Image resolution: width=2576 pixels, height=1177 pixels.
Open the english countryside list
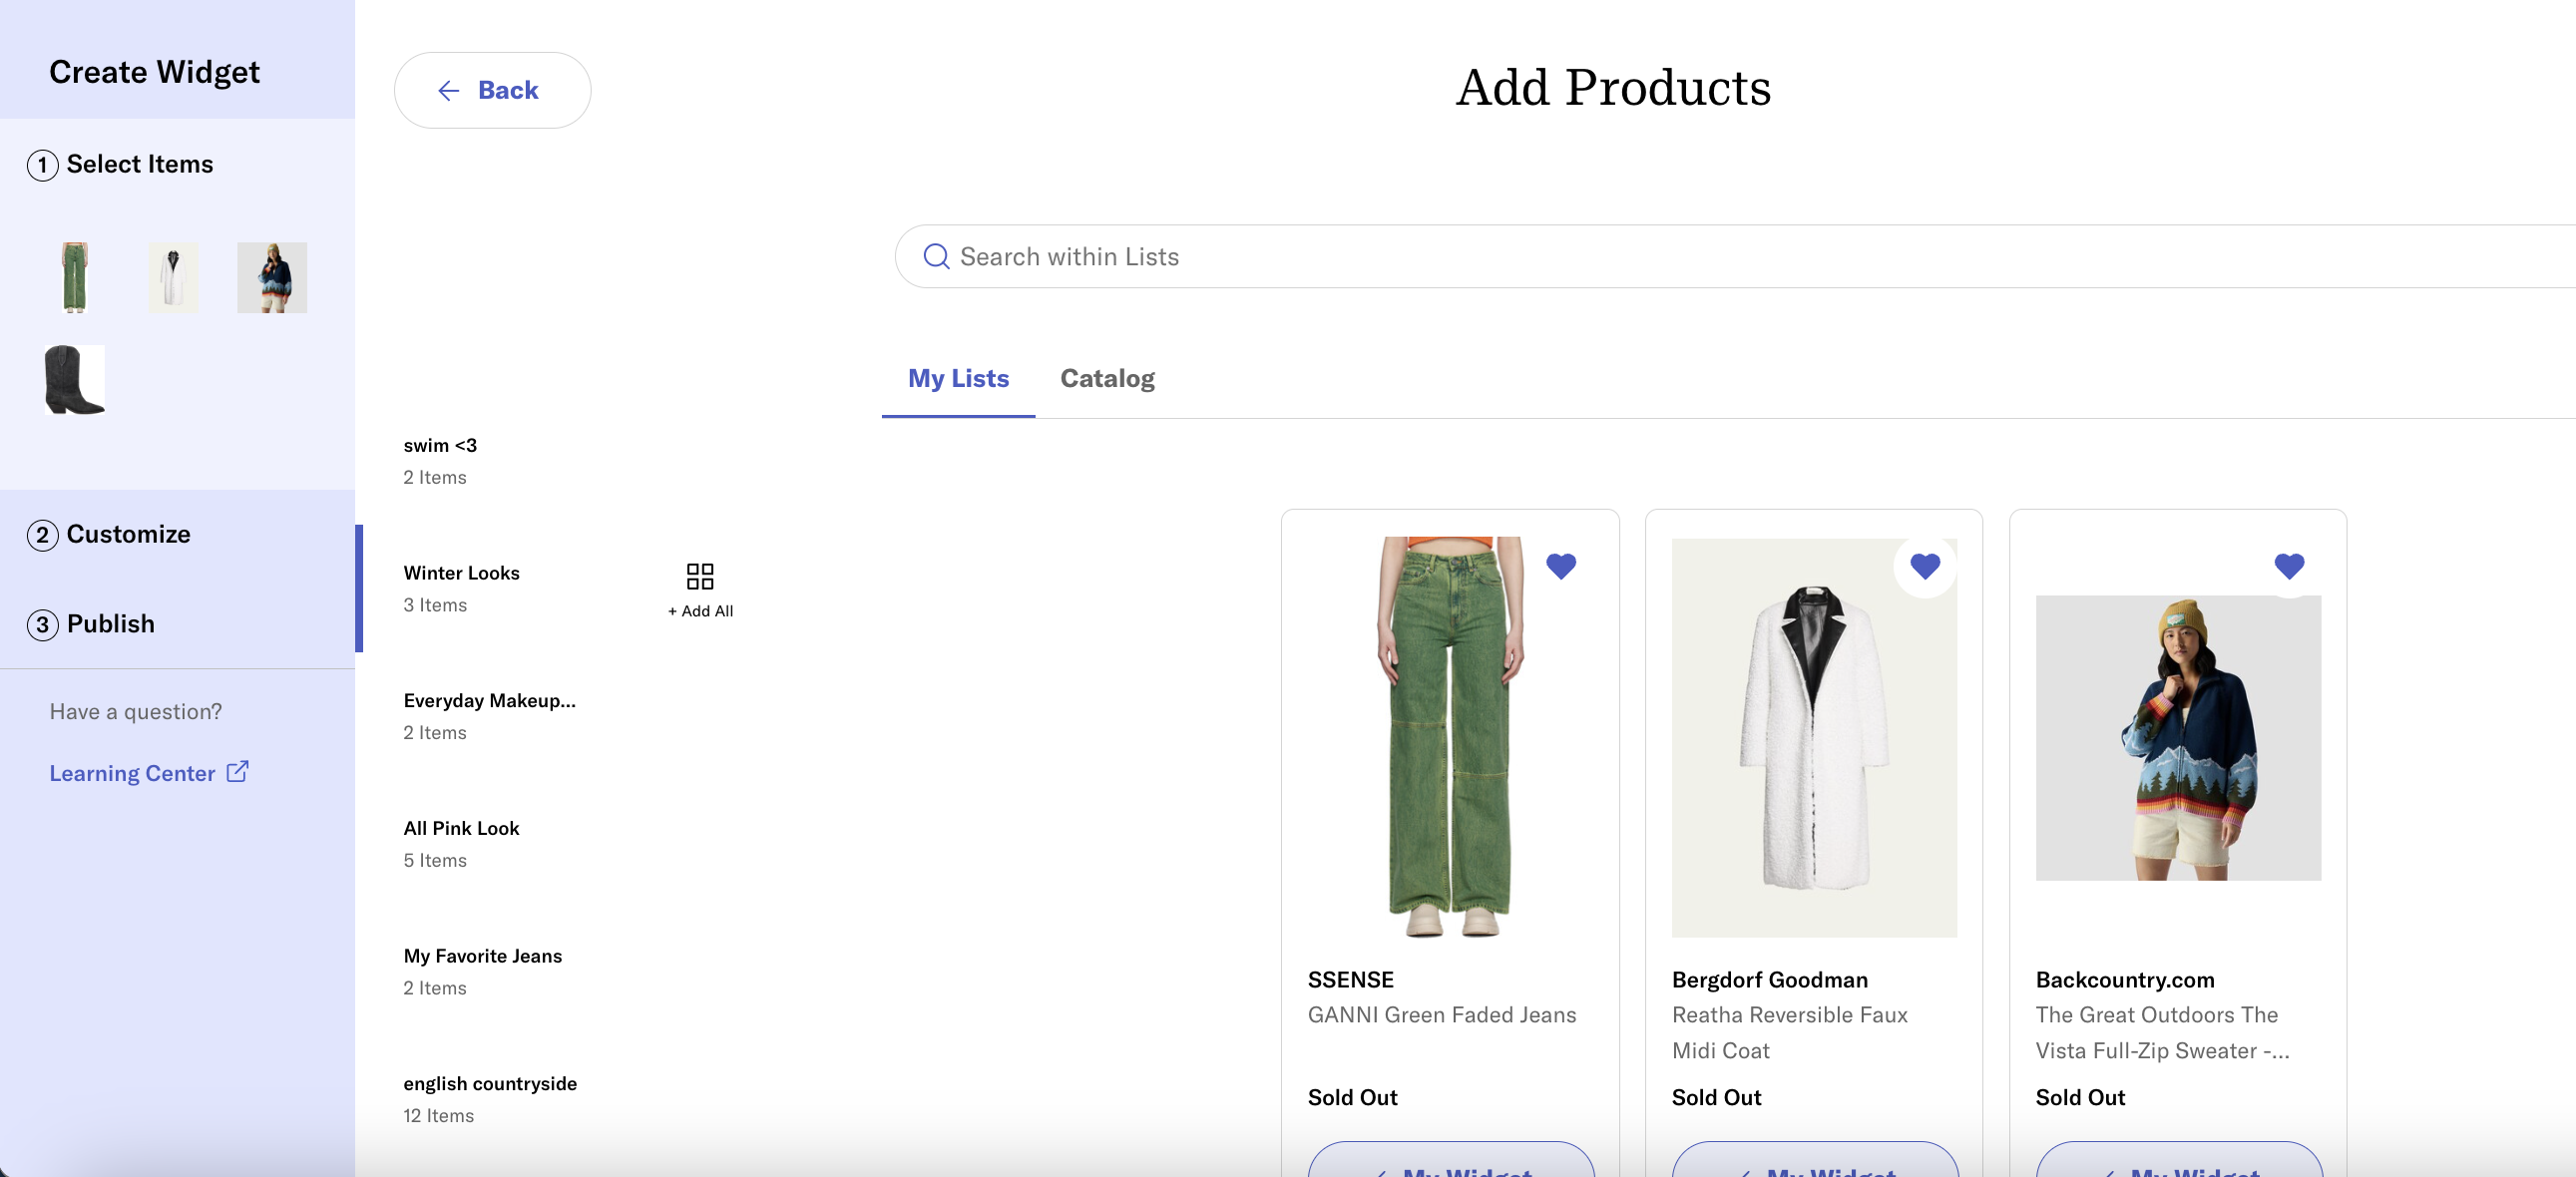(x=490, y=1098)
